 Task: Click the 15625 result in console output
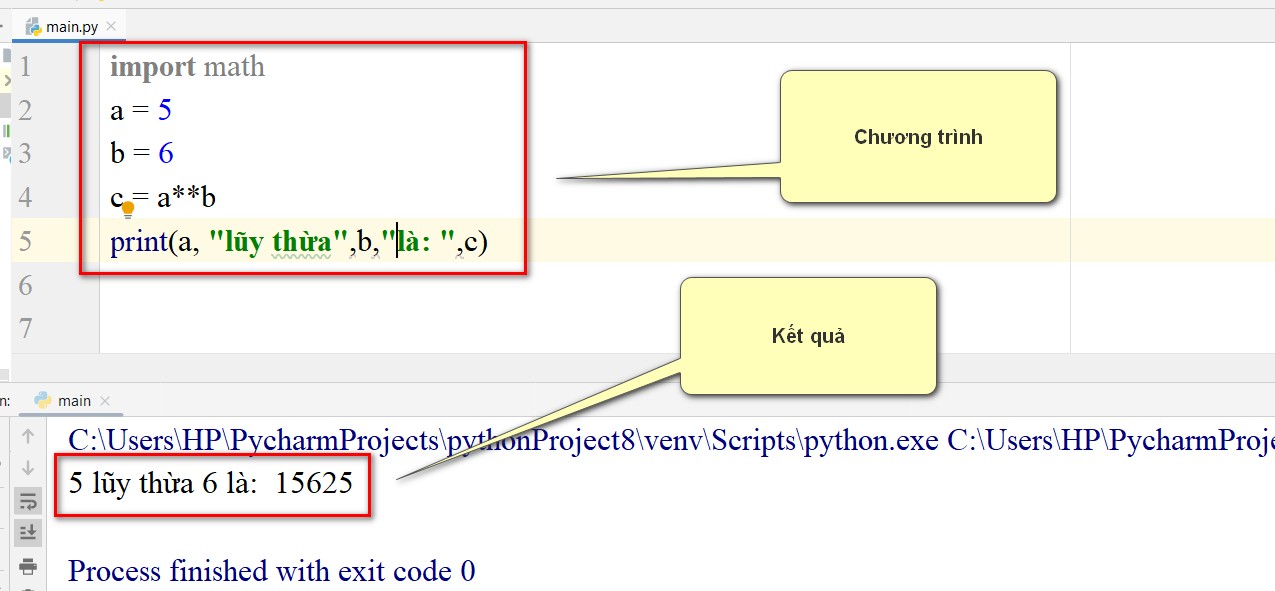(x=314, y=483)
